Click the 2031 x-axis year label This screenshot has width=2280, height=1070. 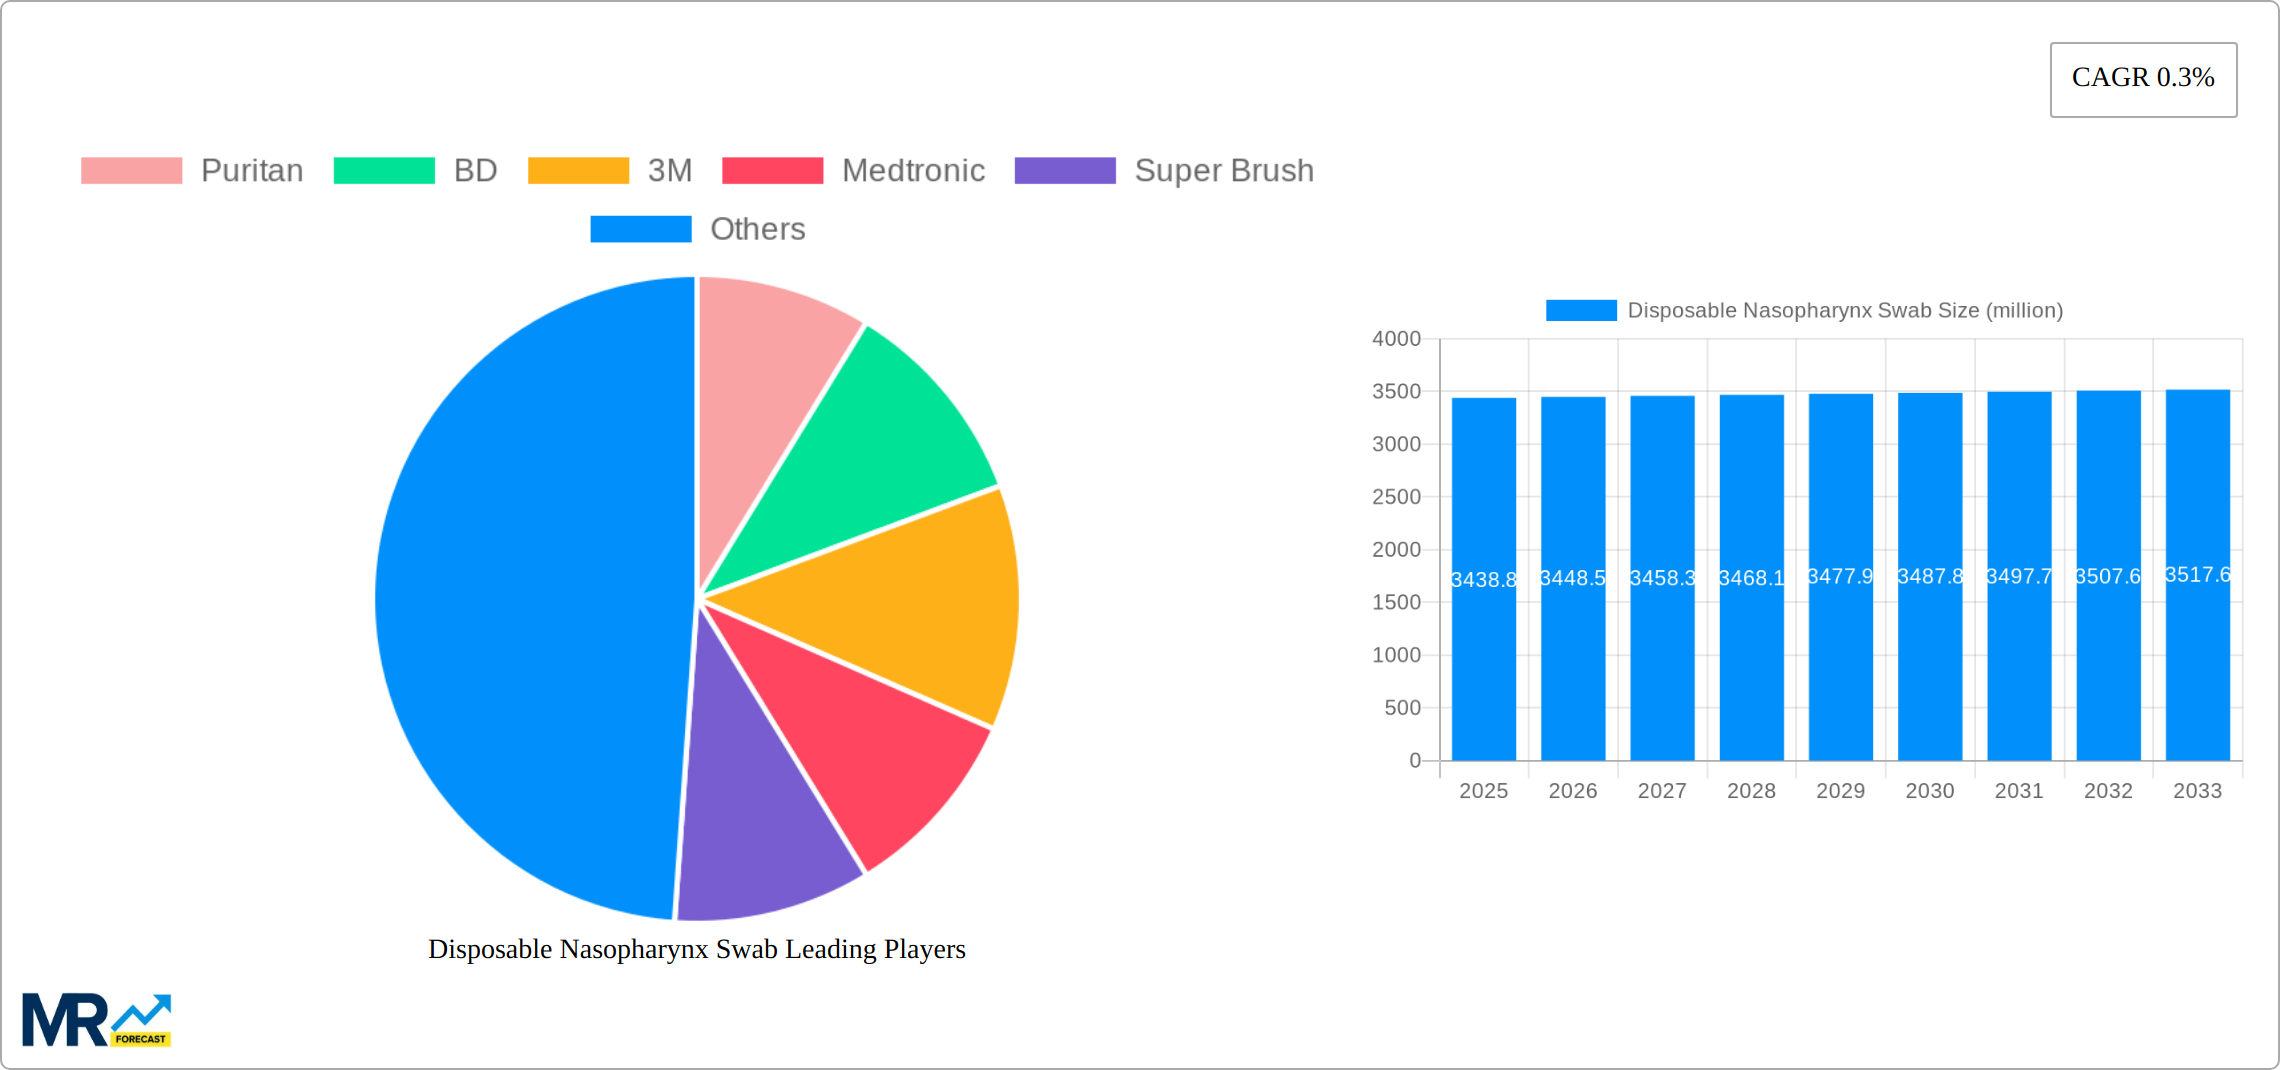pos(2018,791)
